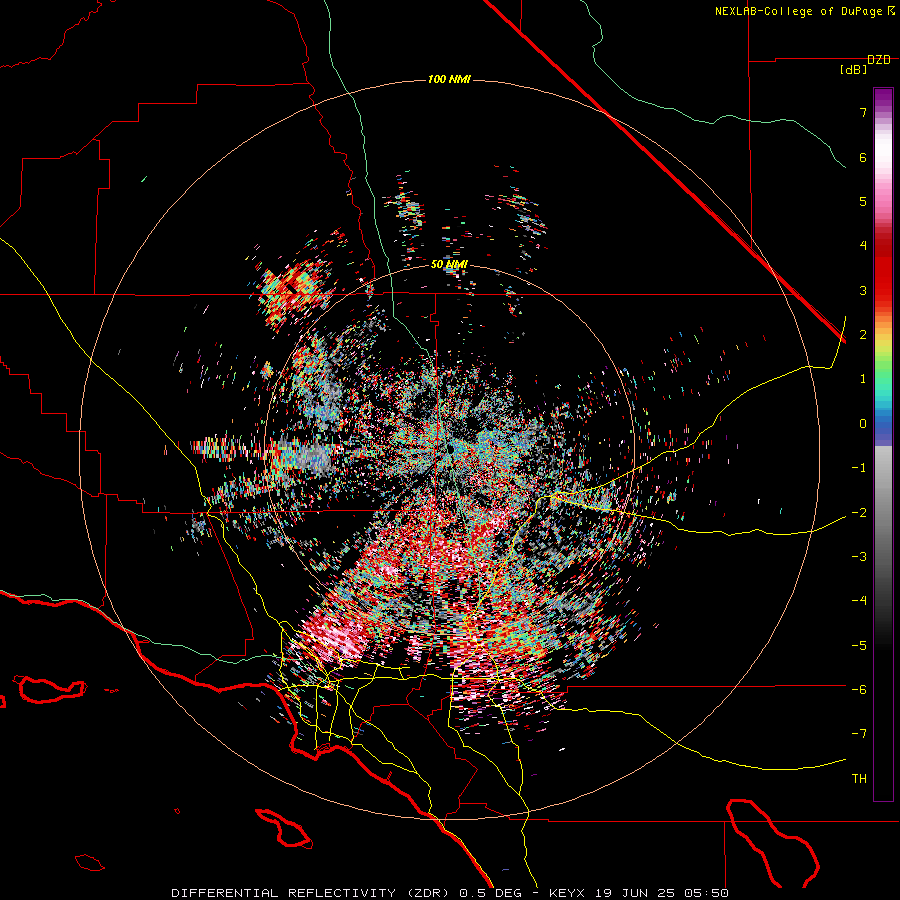Click the 2 dB label on color scale
Image resolution: width=900 pixels, height=900 pixels.
click(x=863, y=335)
